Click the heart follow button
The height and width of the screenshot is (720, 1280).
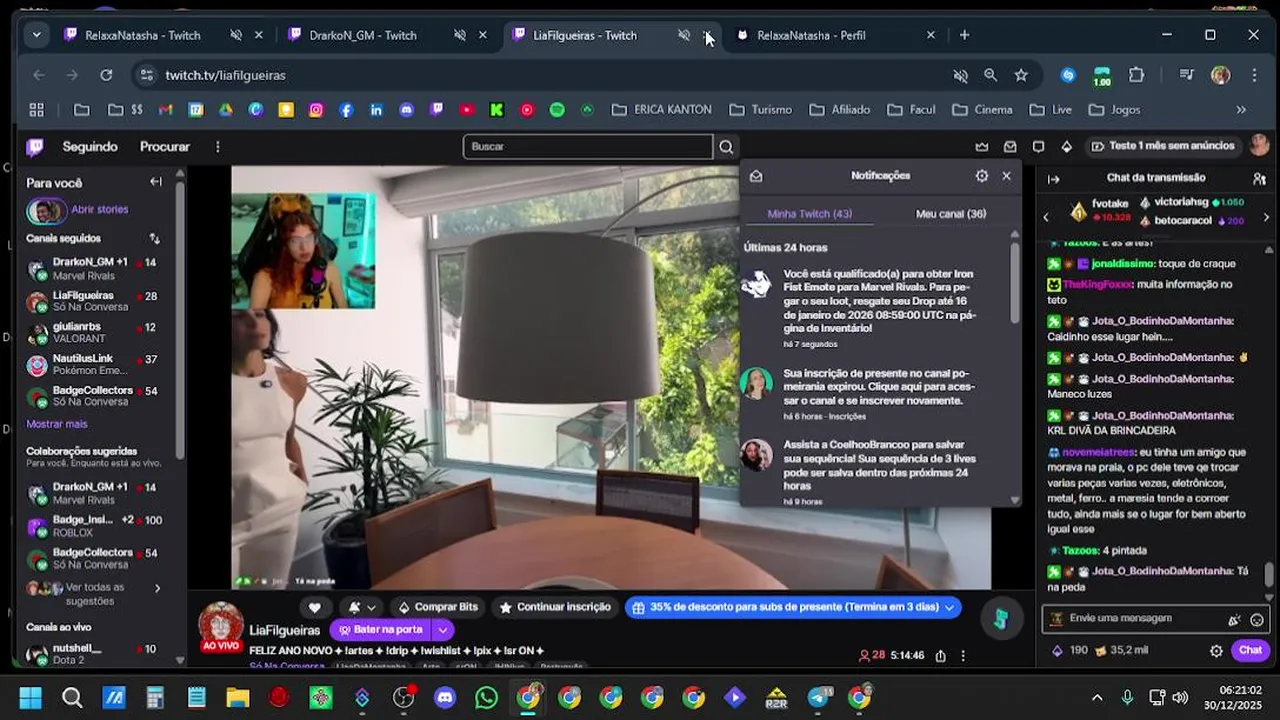tap(314, 607)
